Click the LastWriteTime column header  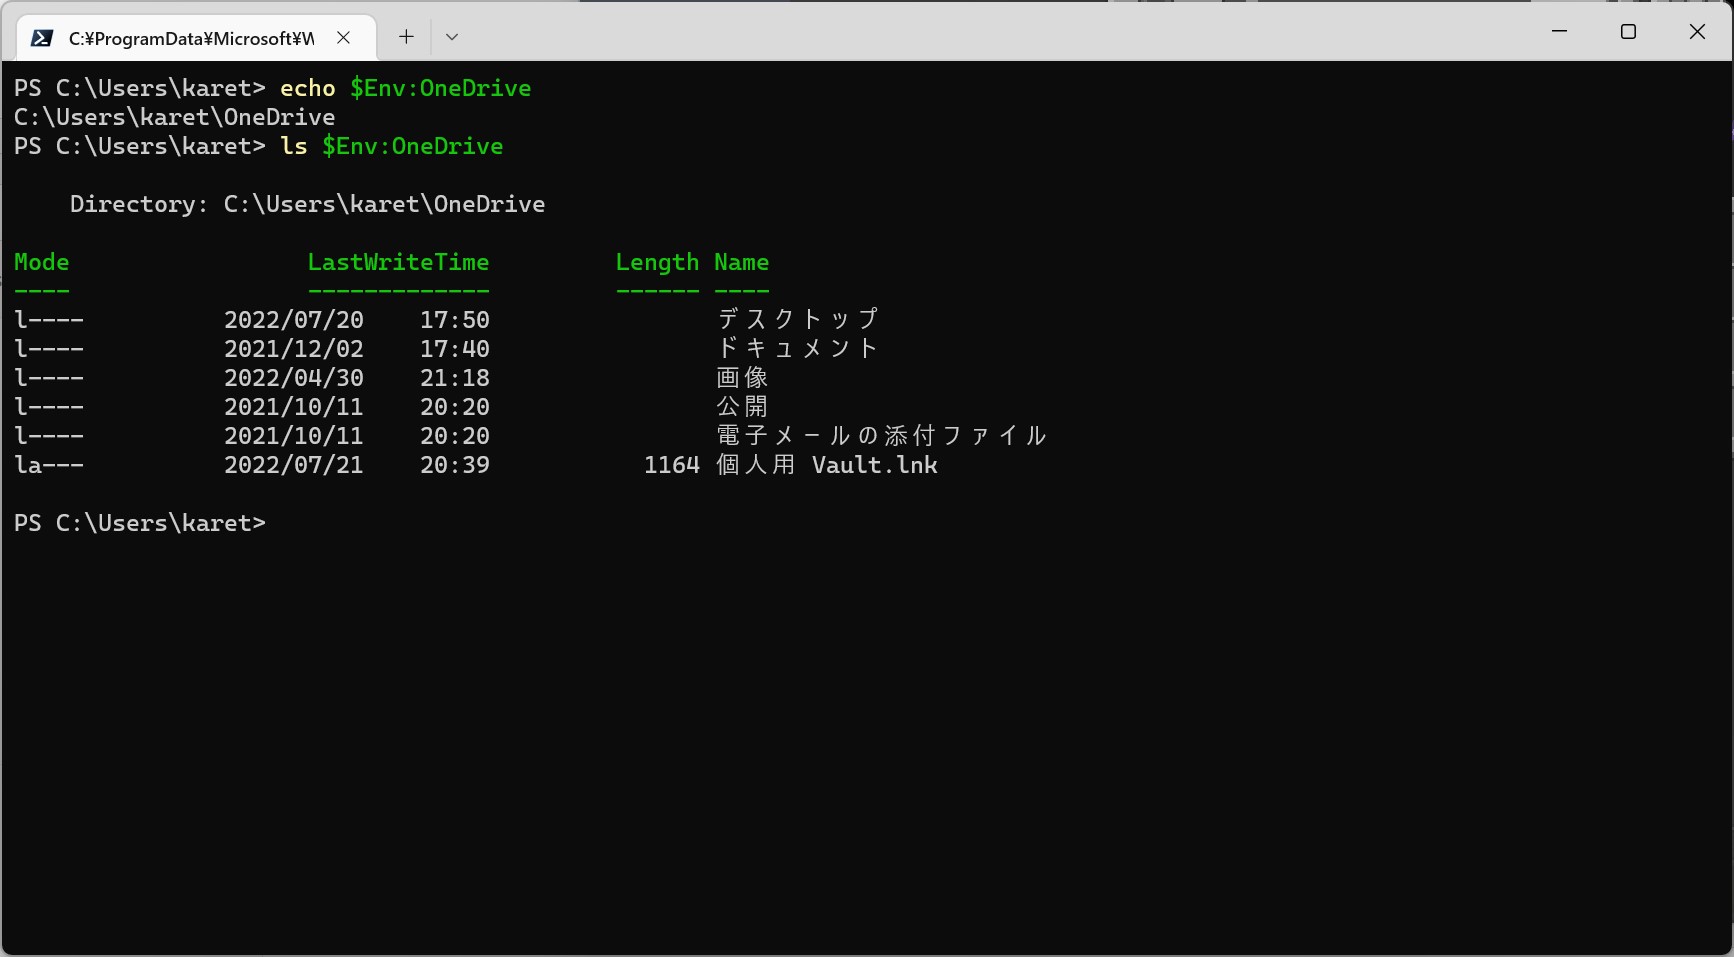pos(399,262)
